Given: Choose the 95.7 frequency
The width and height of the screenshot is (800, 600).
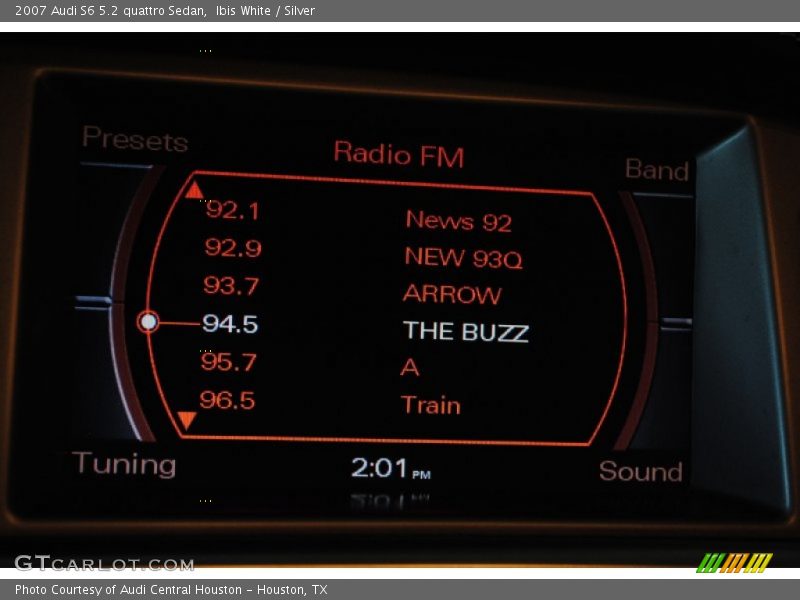Looking at the screenshot, I should tap(229, 362).
